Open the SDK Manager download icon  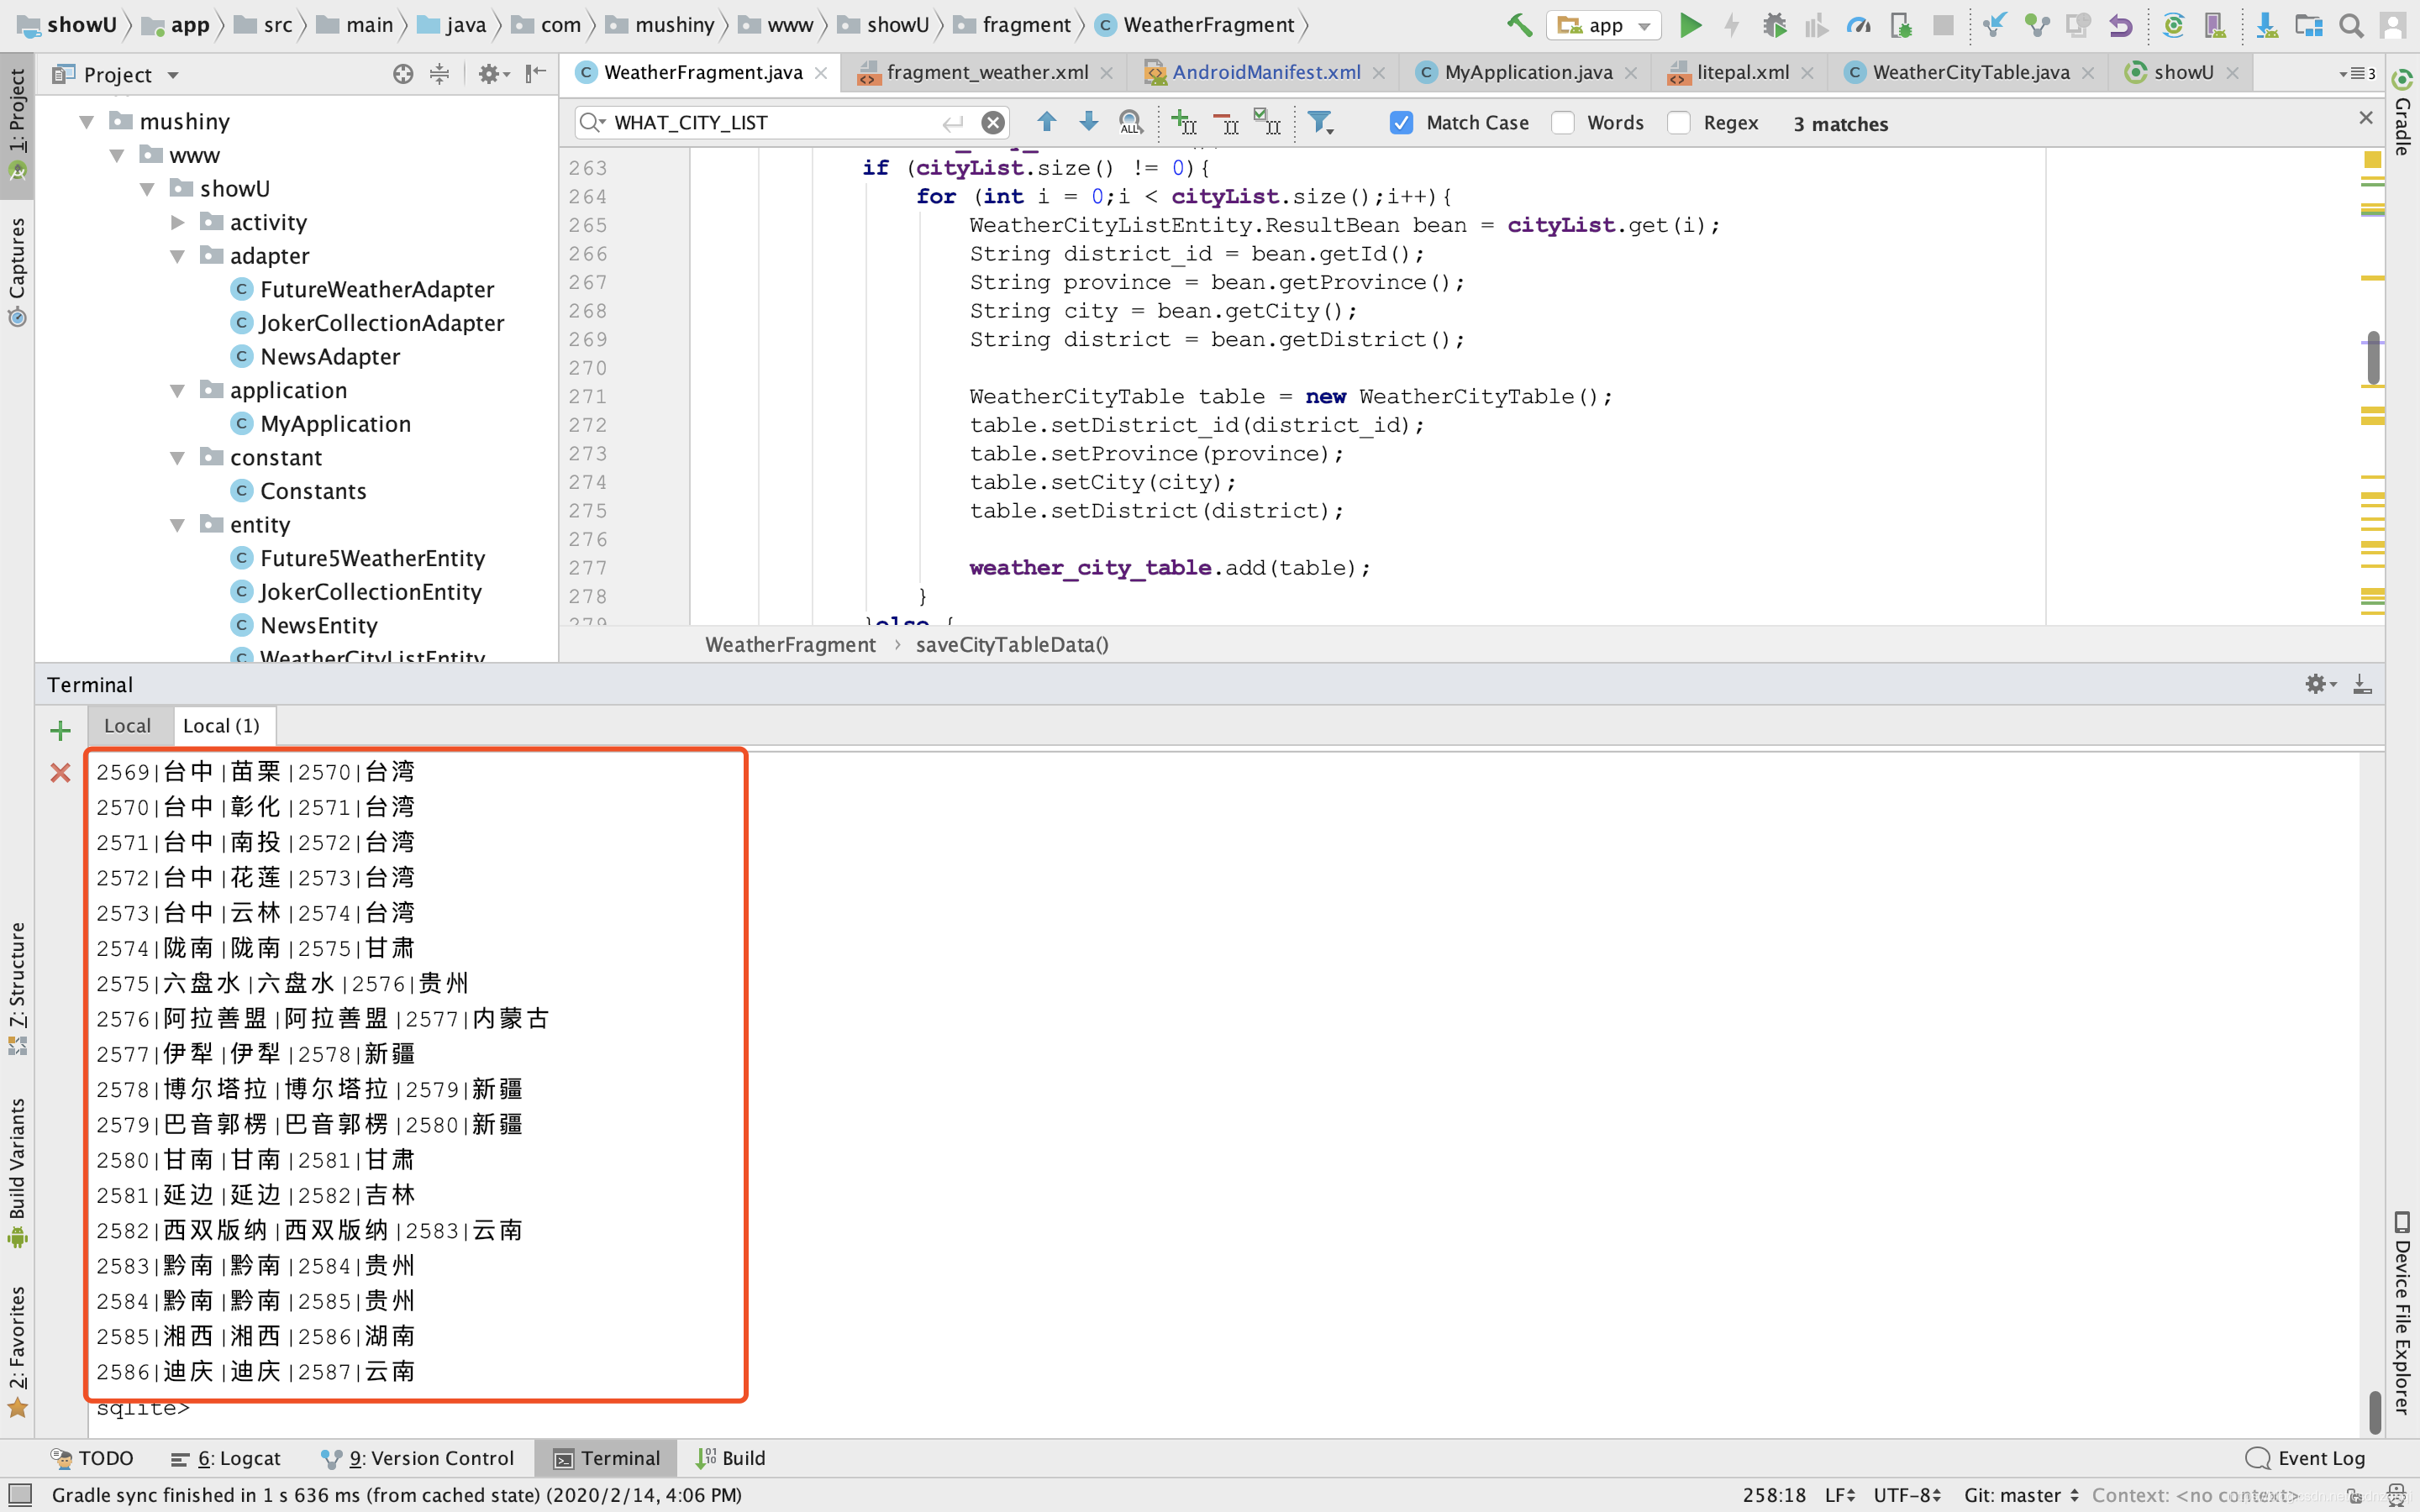coord(2267,25)
